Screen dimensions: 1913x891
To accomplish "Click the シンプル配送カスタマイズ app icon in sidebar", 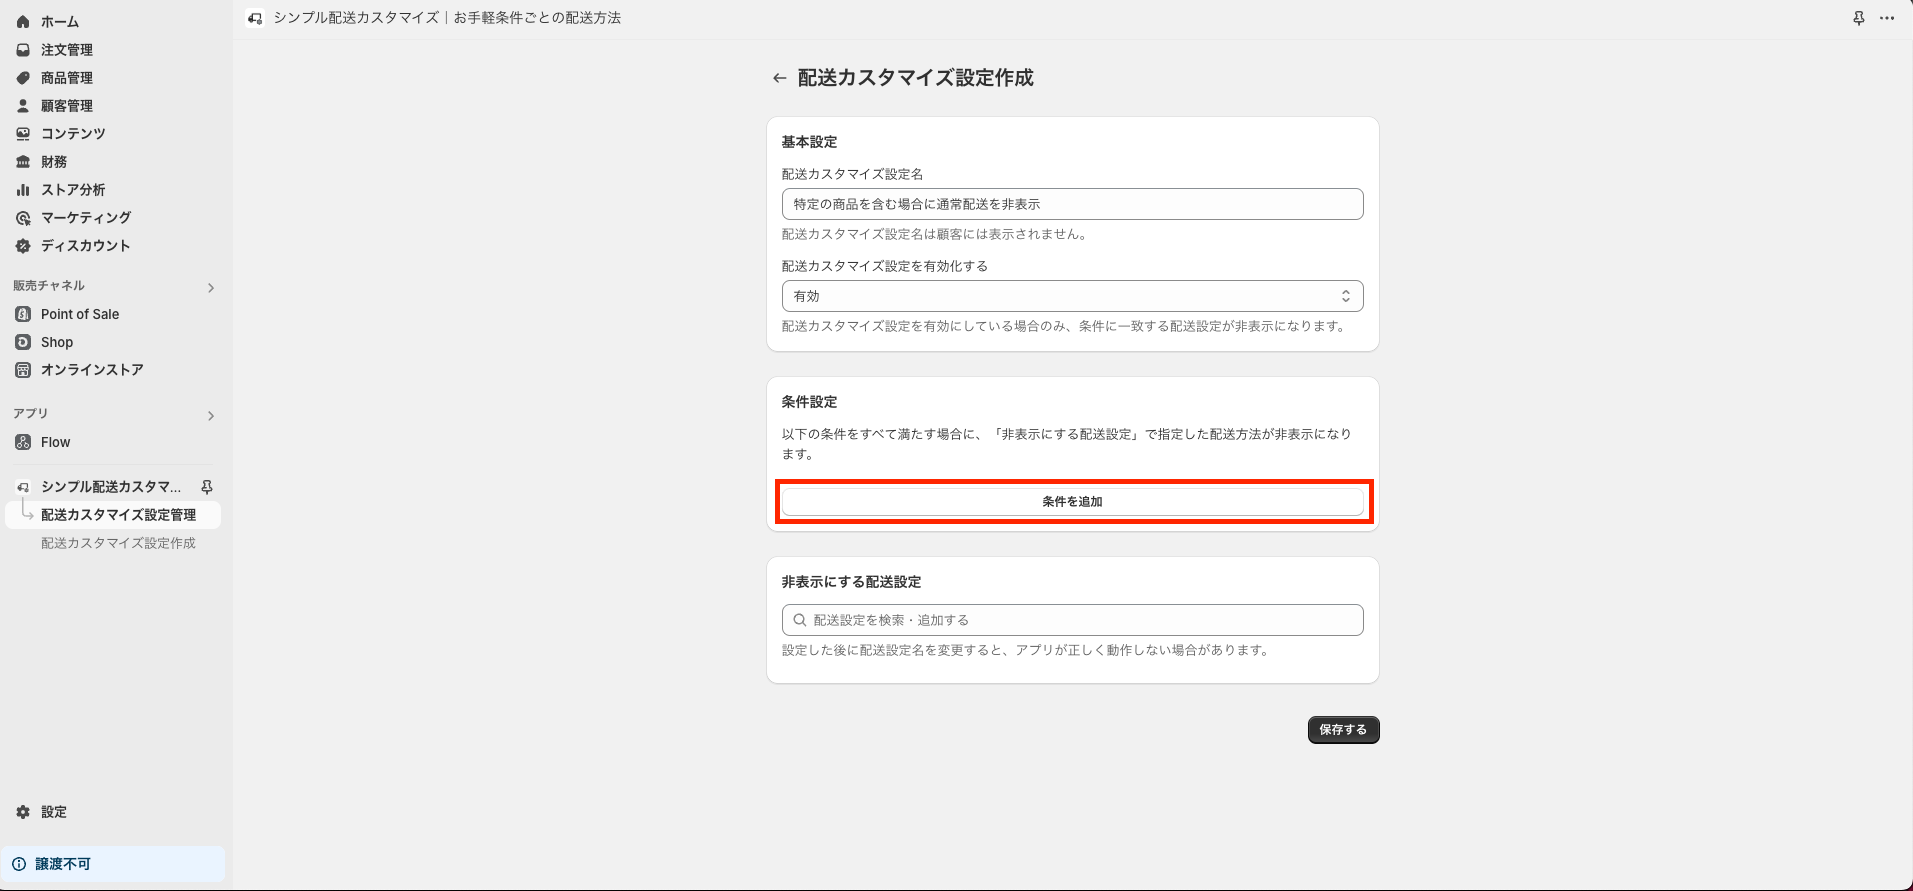I will (23, 487).
